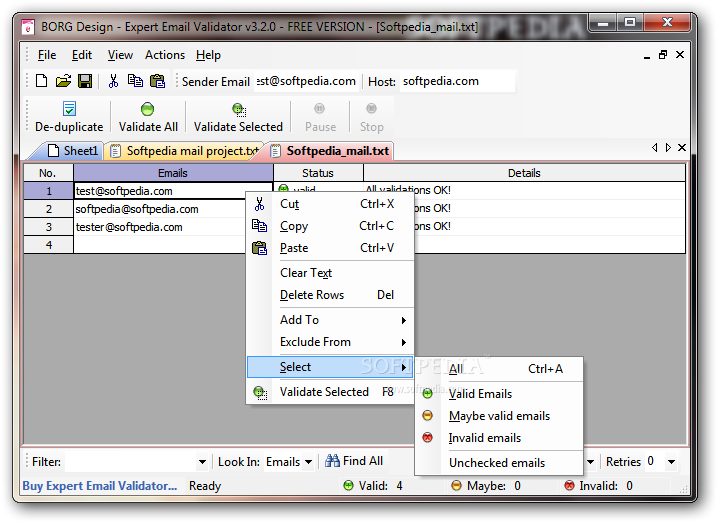Choose Validate Selected F8 in context menu
The width and height of the screenshot is (718, 523).
330,392
